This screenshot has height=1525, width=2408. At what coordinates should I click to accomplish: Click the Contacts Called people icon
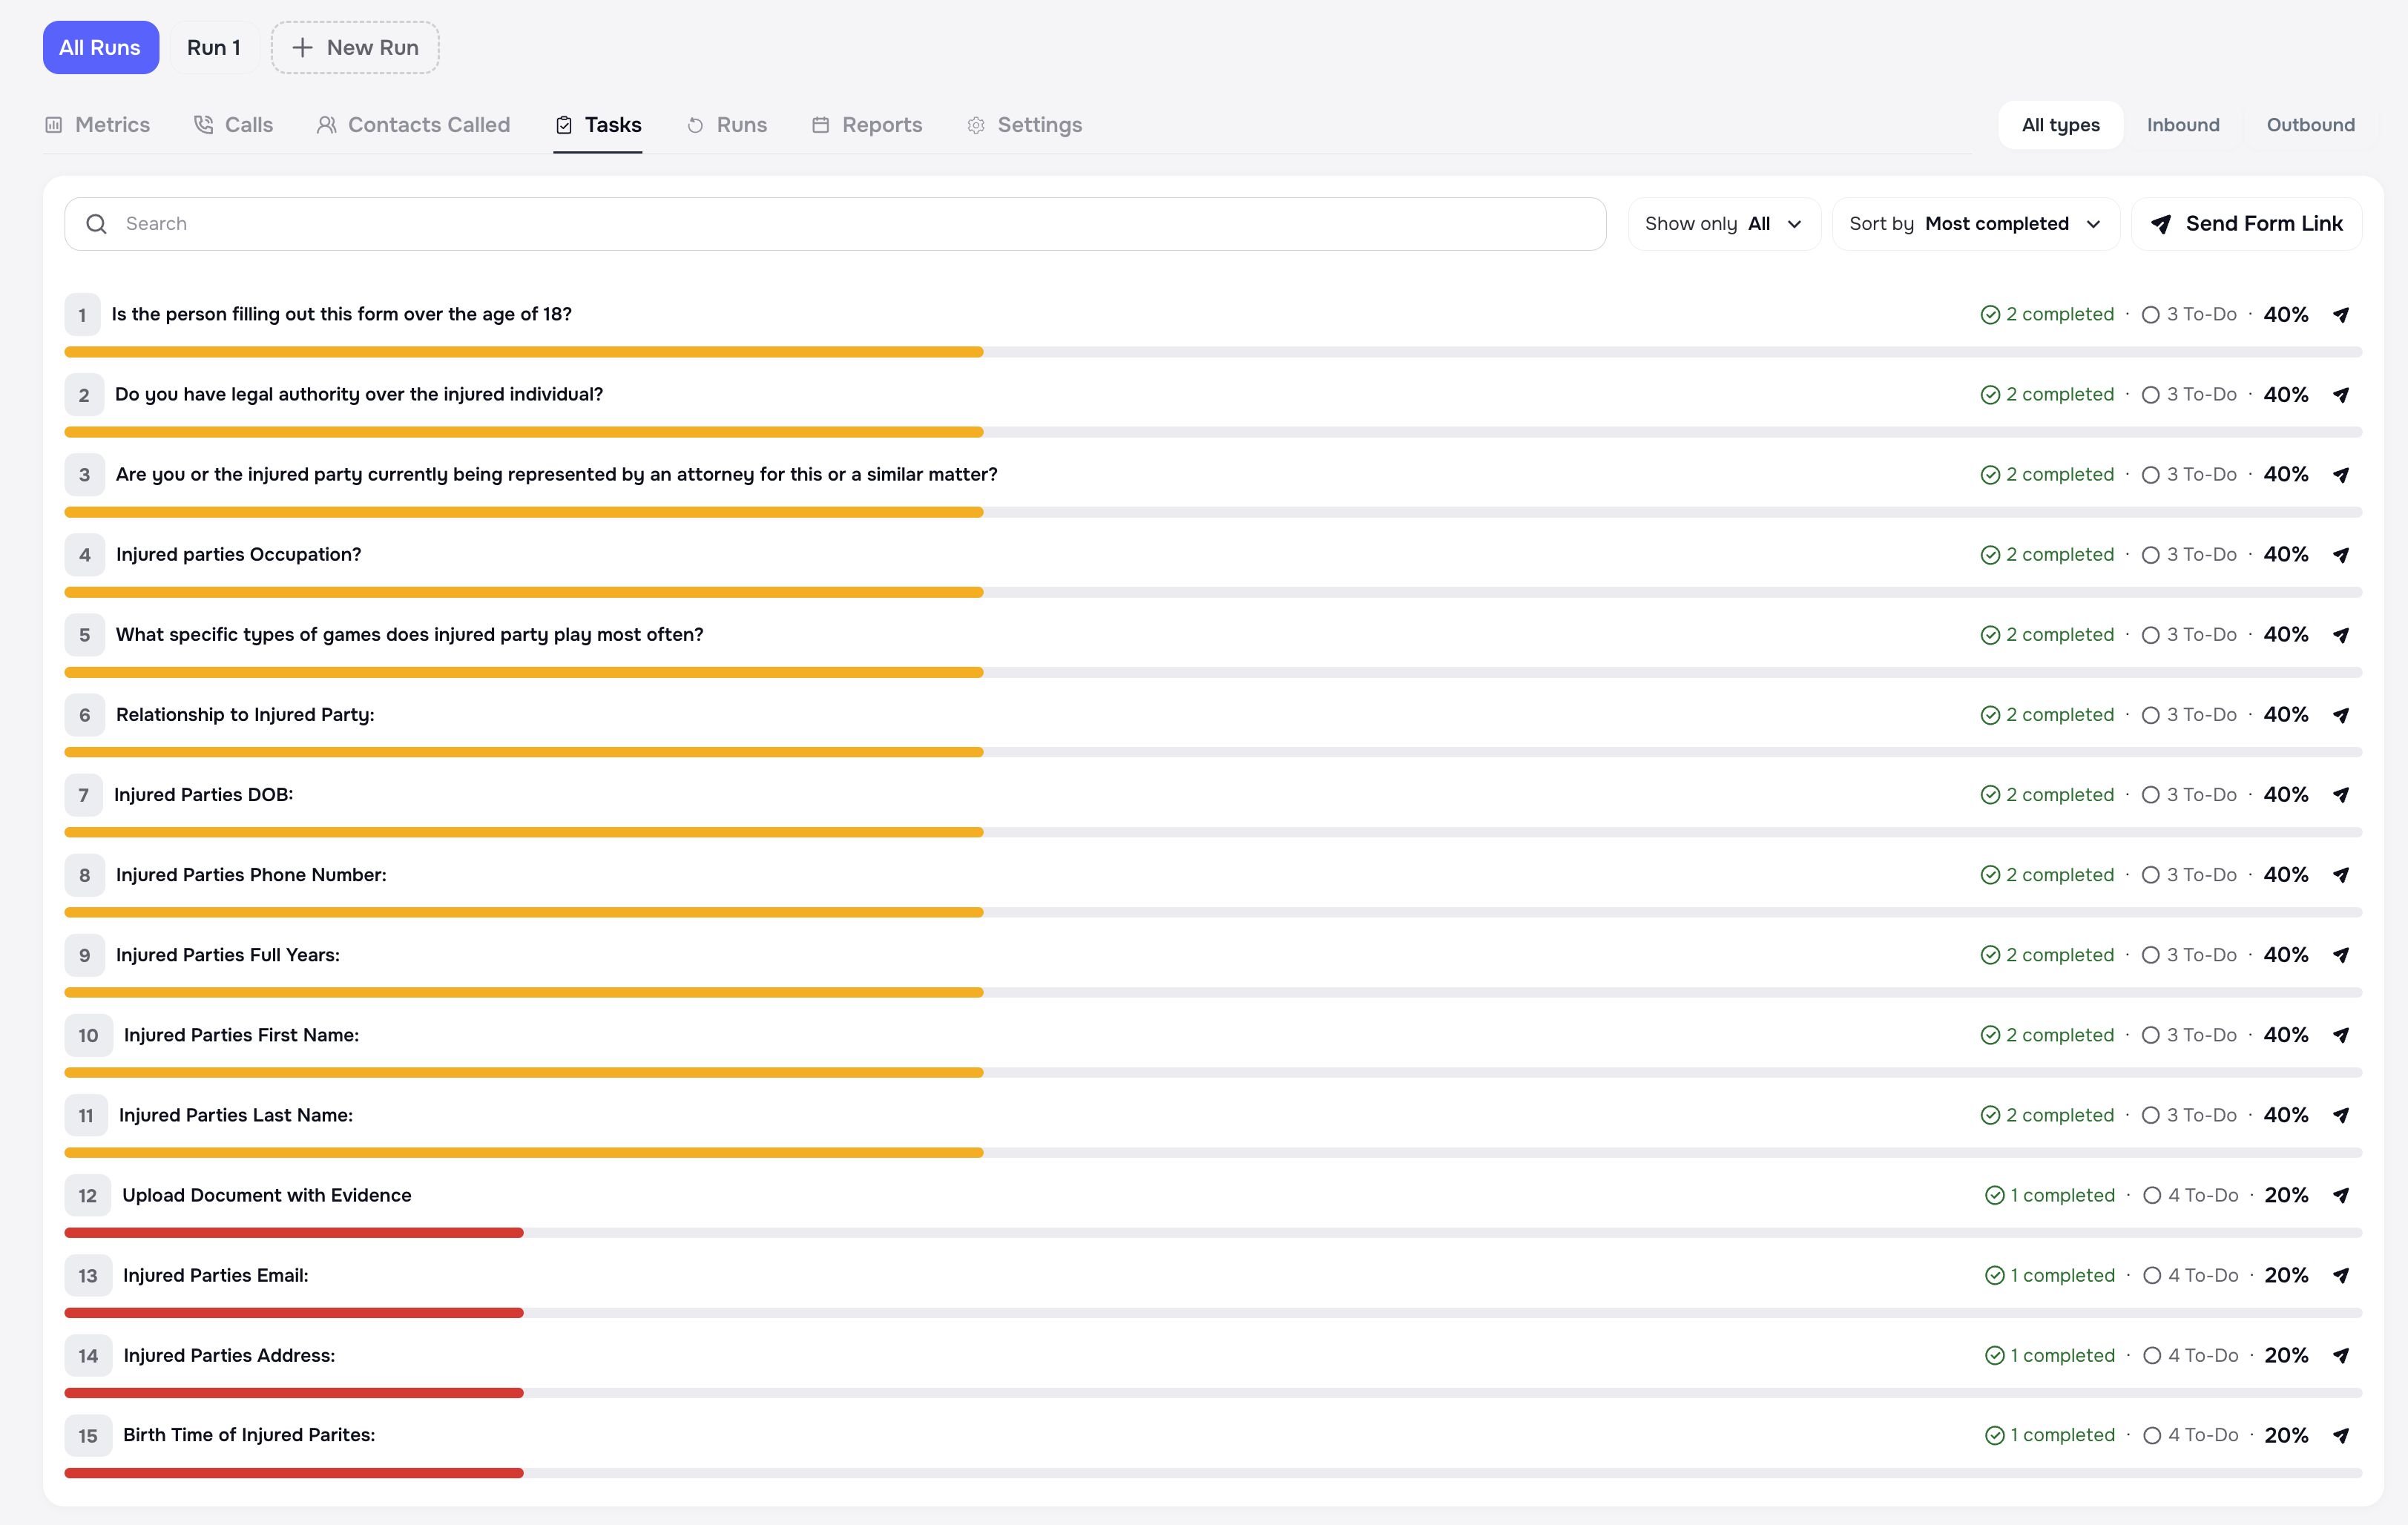pos(326,124)
